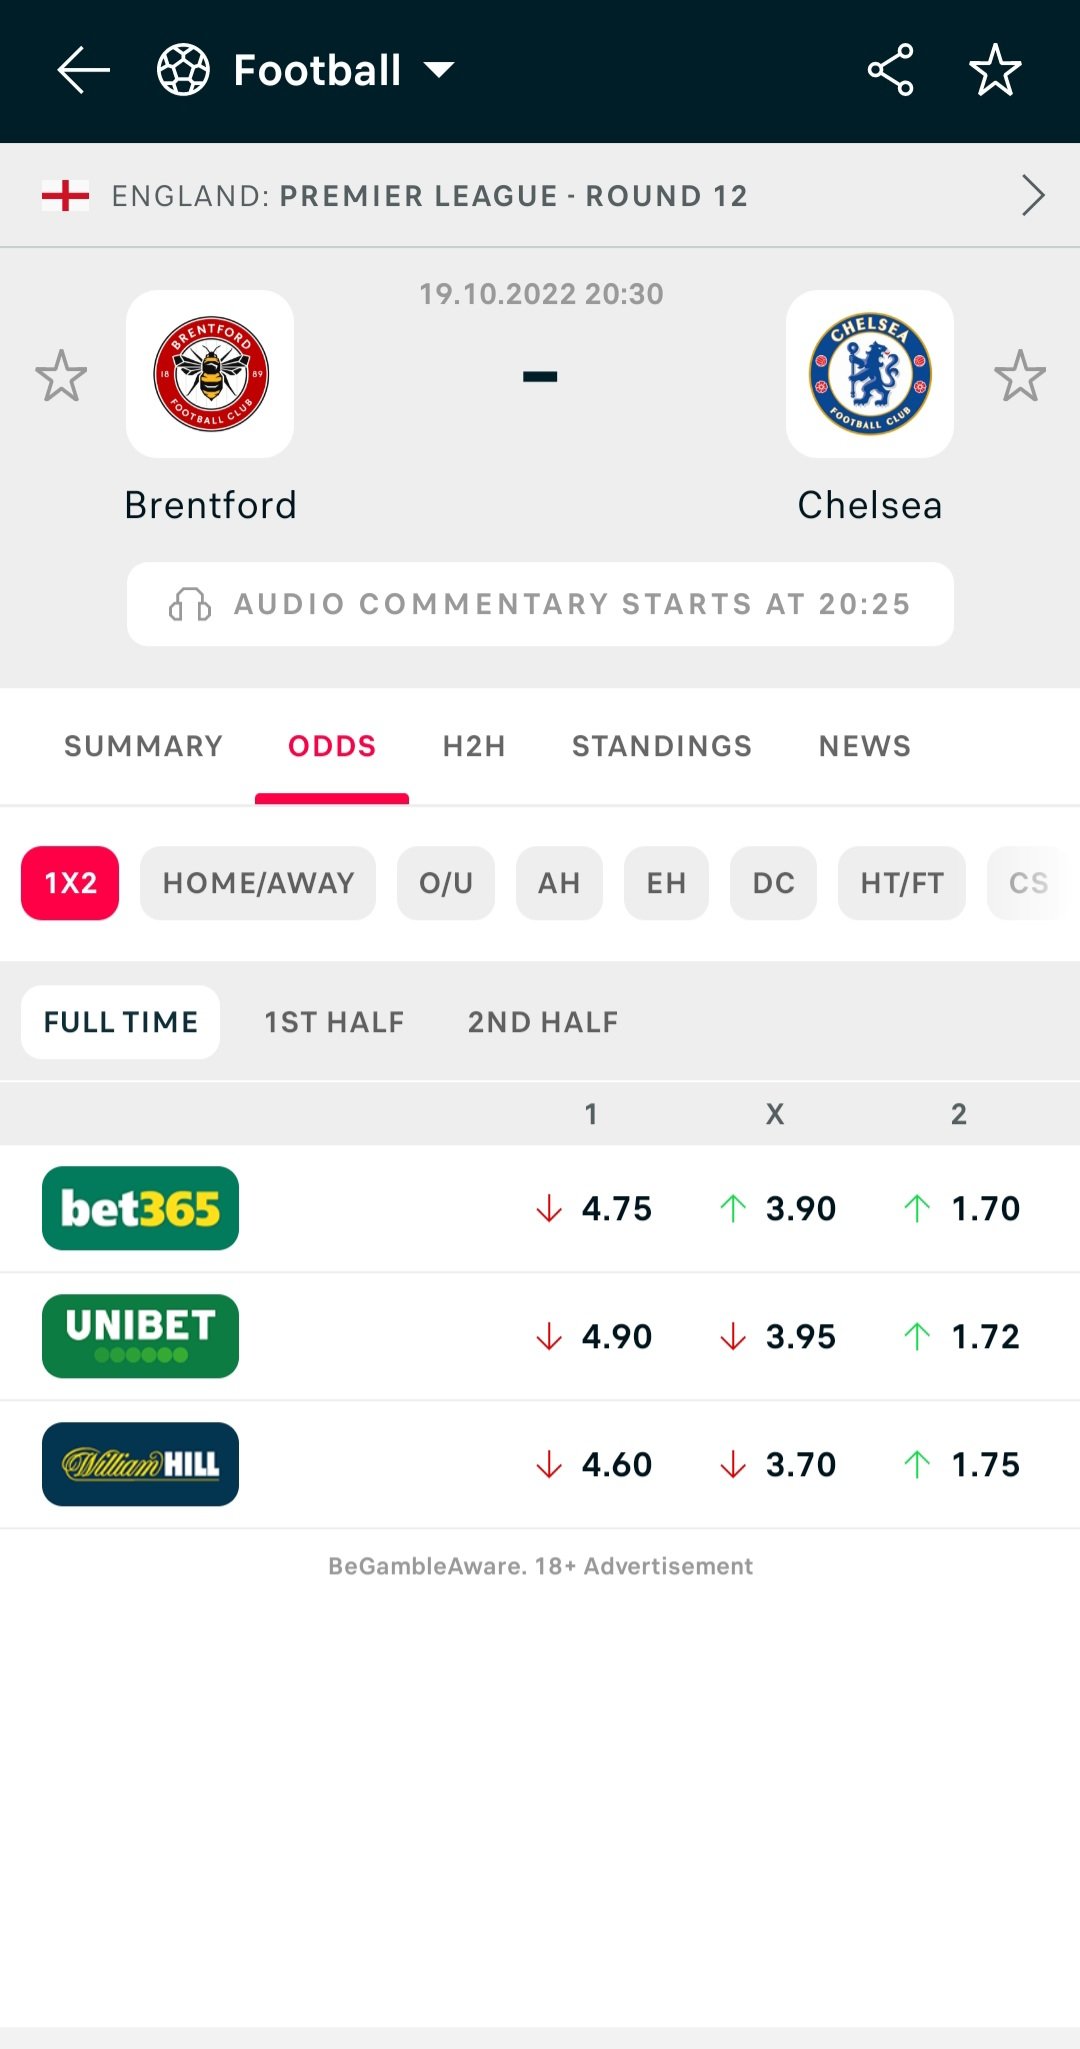Choose the 1ST HALF period
This screenshot has width=1080, height=2049.
pyautogui.click(x=334, y=1022)
